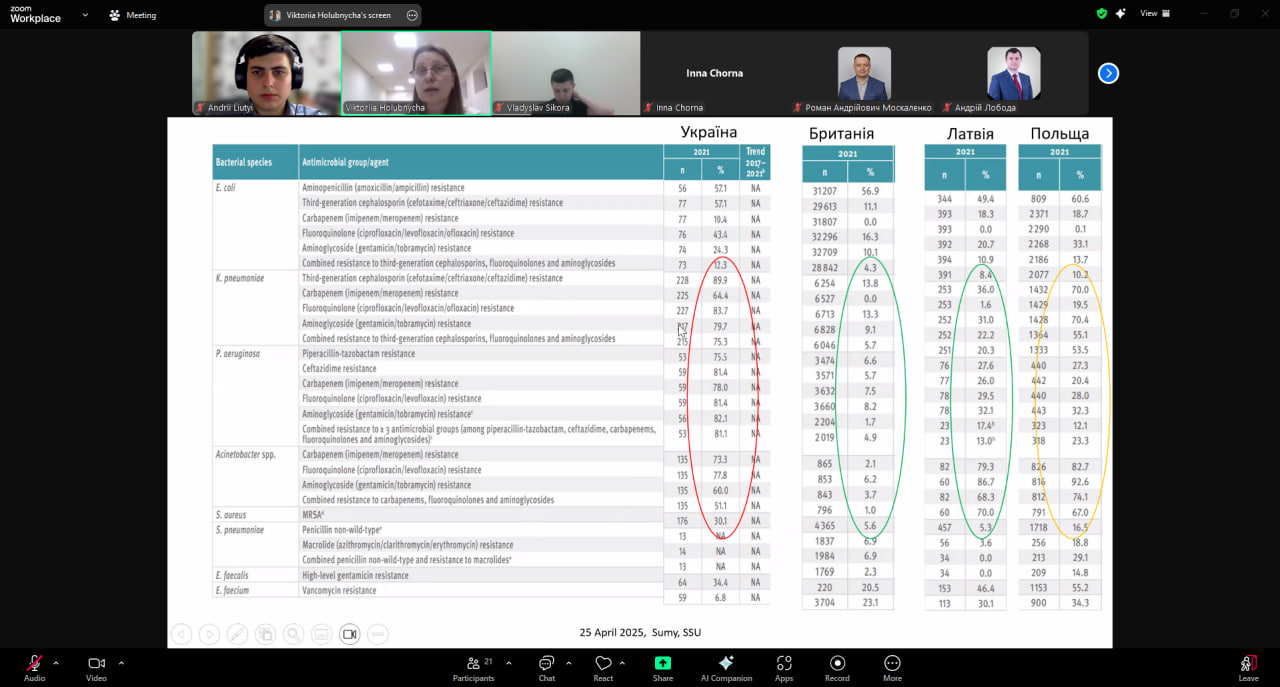Click the next slide arrow in slideshow
Viewport: 1280px width, 687px height.
tap(209, 633)
